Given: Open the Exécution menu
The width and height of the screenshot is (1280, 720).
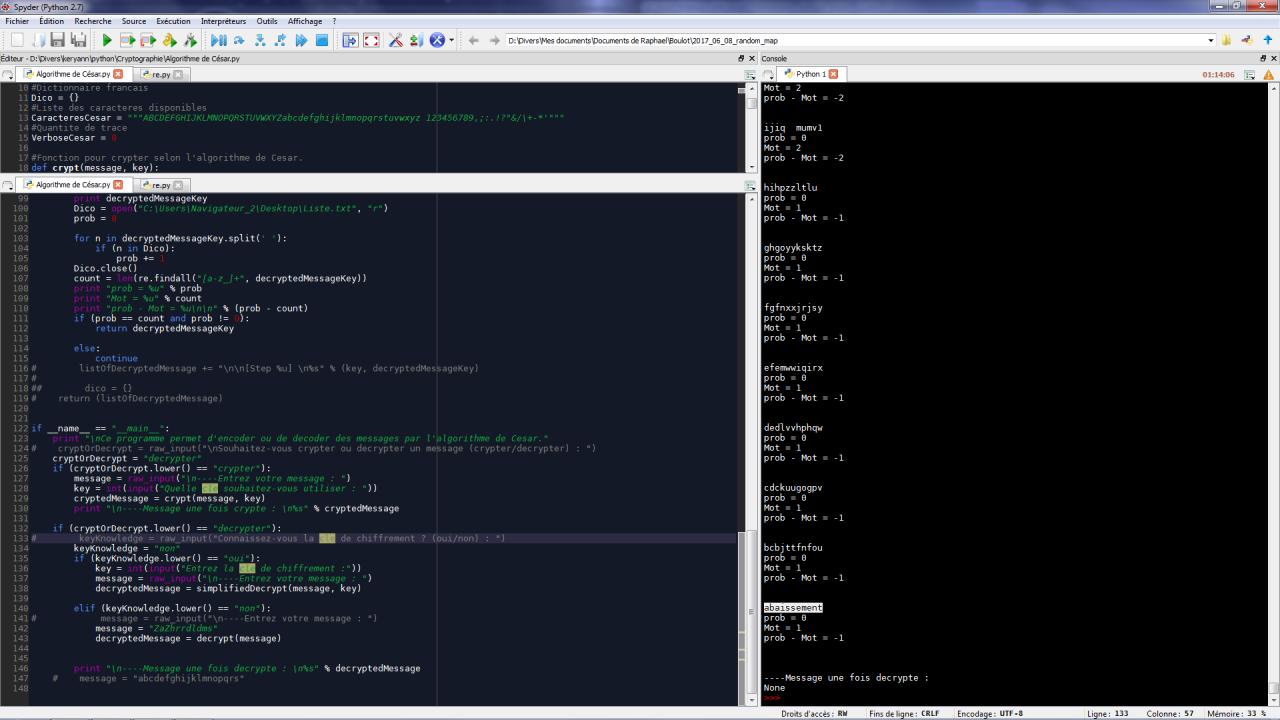Looking at the screenshot, I should point(173,21).
